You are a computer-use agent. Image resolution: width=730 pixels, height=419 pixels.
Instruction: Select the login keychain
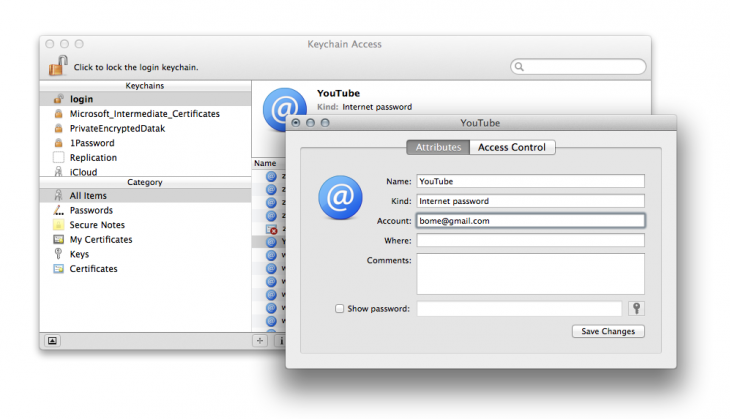coord(145,99)
